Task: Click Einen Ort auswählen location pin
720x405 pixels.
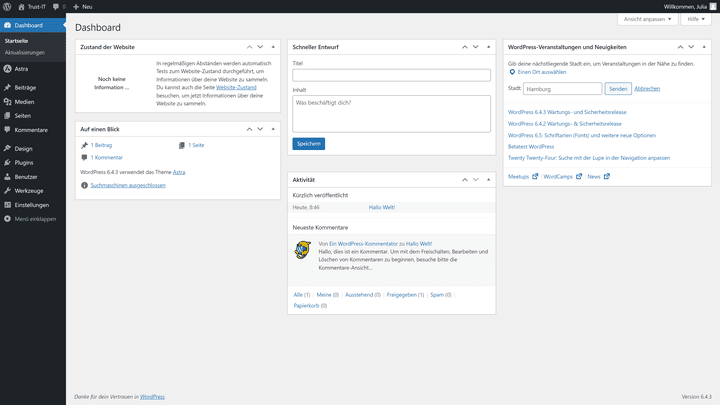Action: point(512,72)
